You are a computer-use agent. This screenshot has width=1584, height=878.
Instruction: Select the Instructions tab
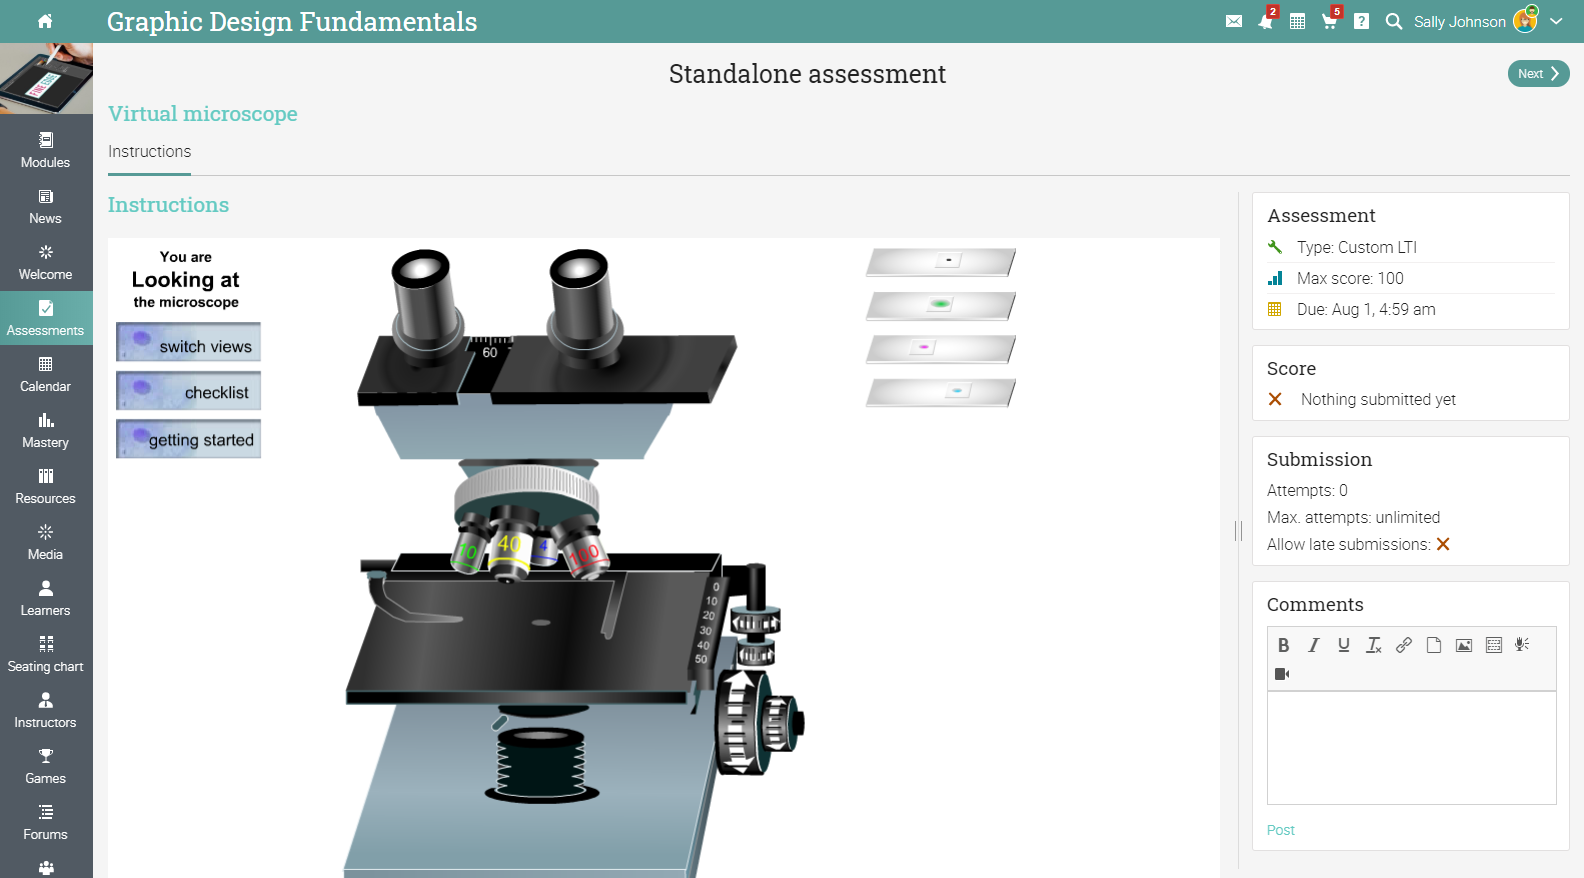click(x=149, y=152)
